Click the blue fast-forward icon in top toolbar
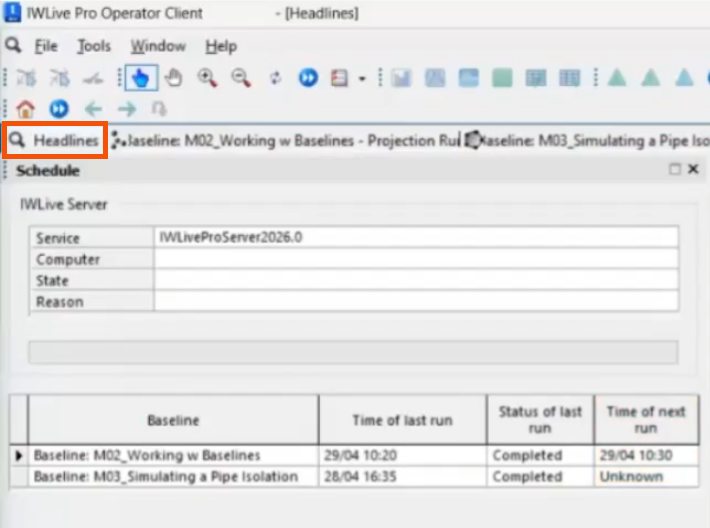 [x=308, y=78]
